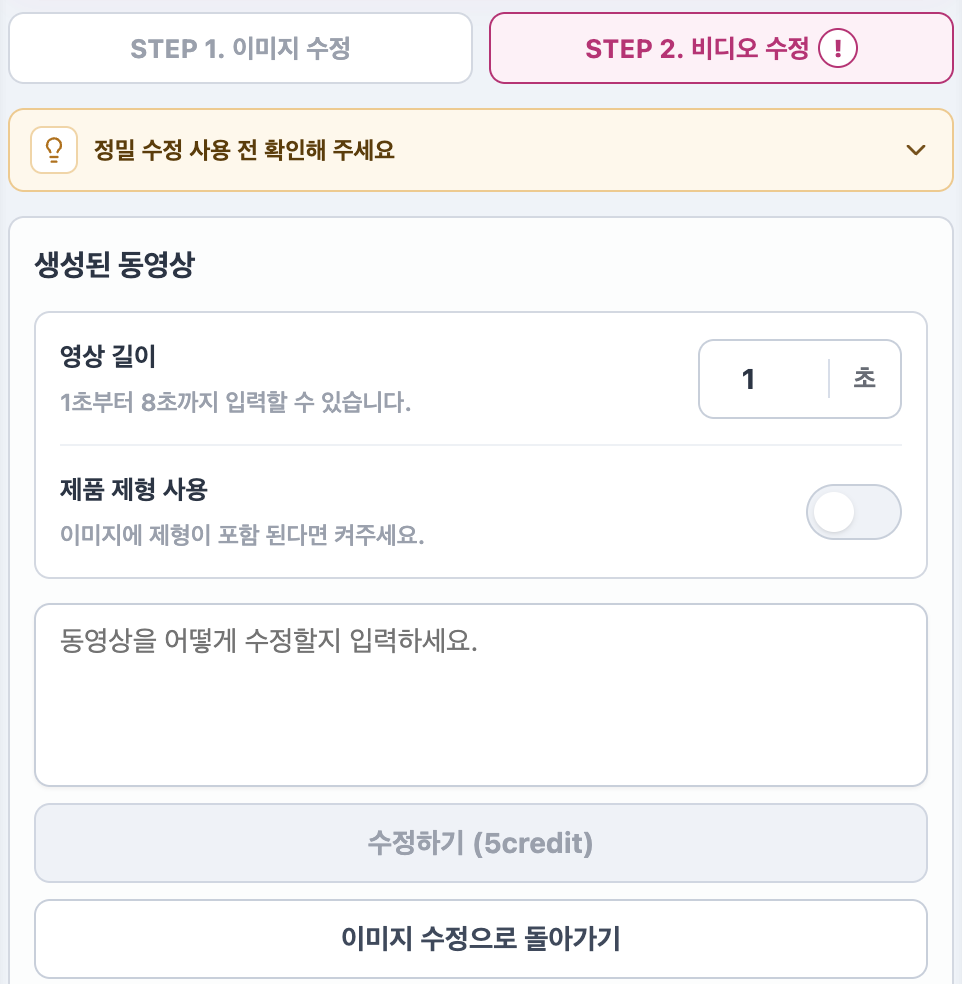Click the divider line inside the duration input

(x=829, y=379)
